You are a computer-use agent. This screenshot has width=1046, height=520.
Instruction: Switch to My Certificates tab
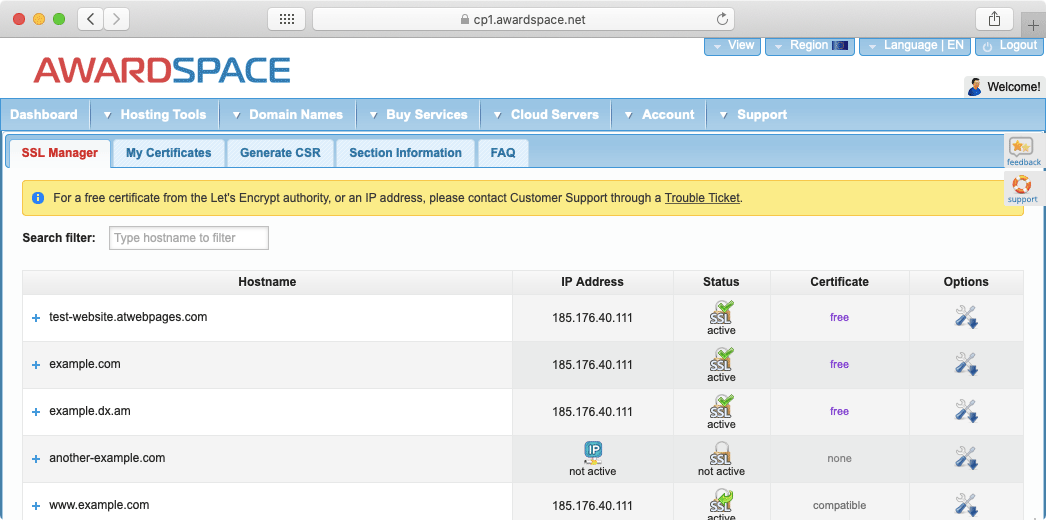[x=168, y=153]
